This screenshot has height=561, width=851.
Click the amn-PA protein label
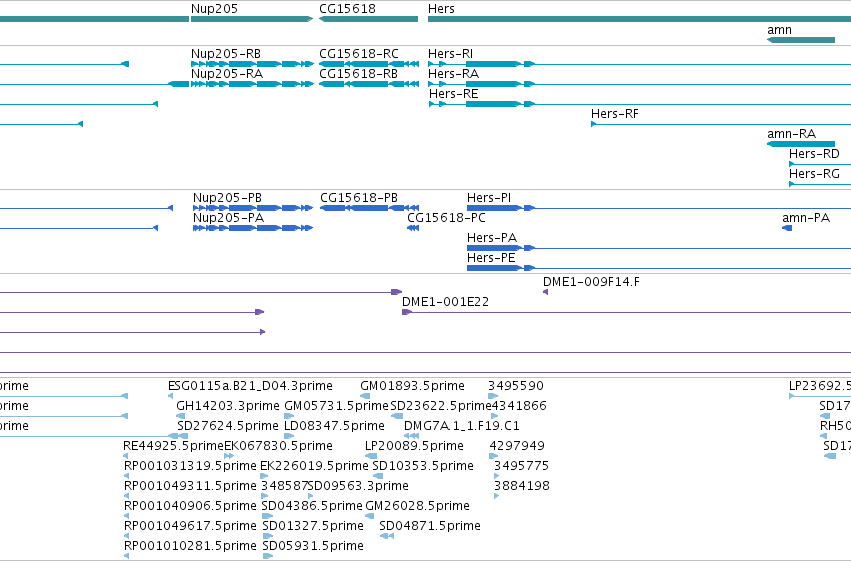click(x=806, y=218)
